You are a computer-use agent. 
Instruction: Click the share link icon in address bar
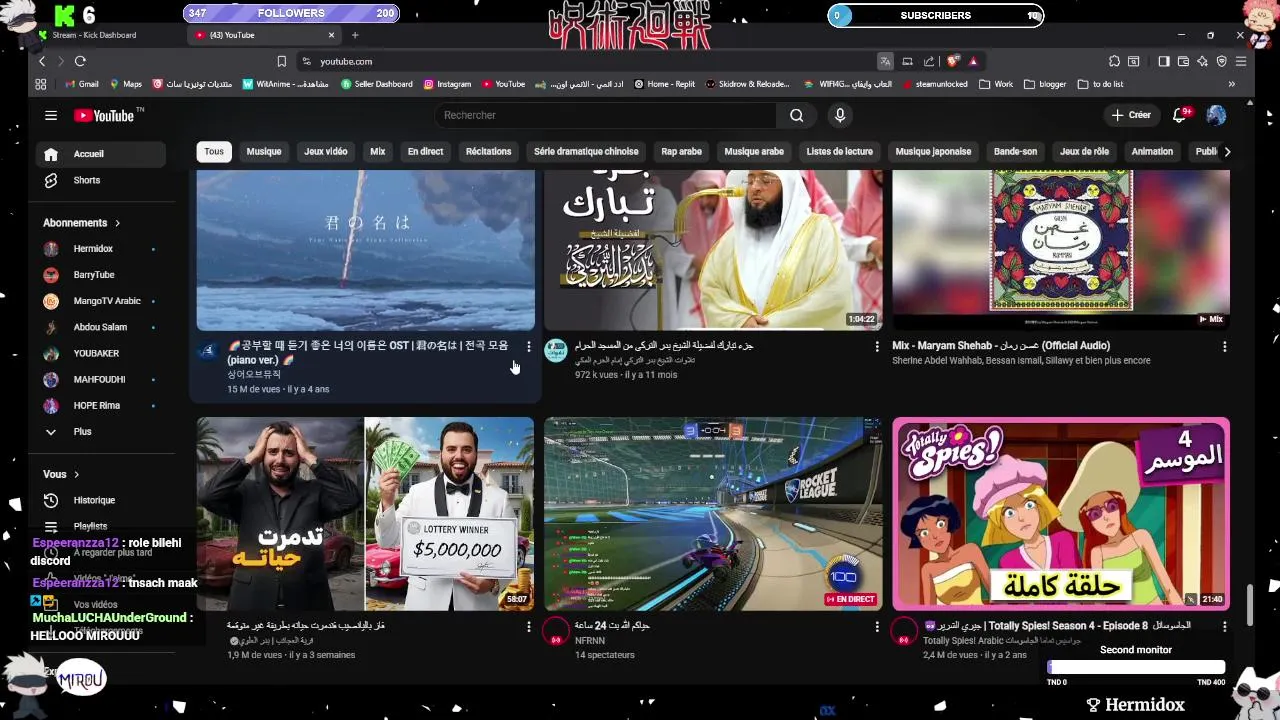(x=929, y=61)
